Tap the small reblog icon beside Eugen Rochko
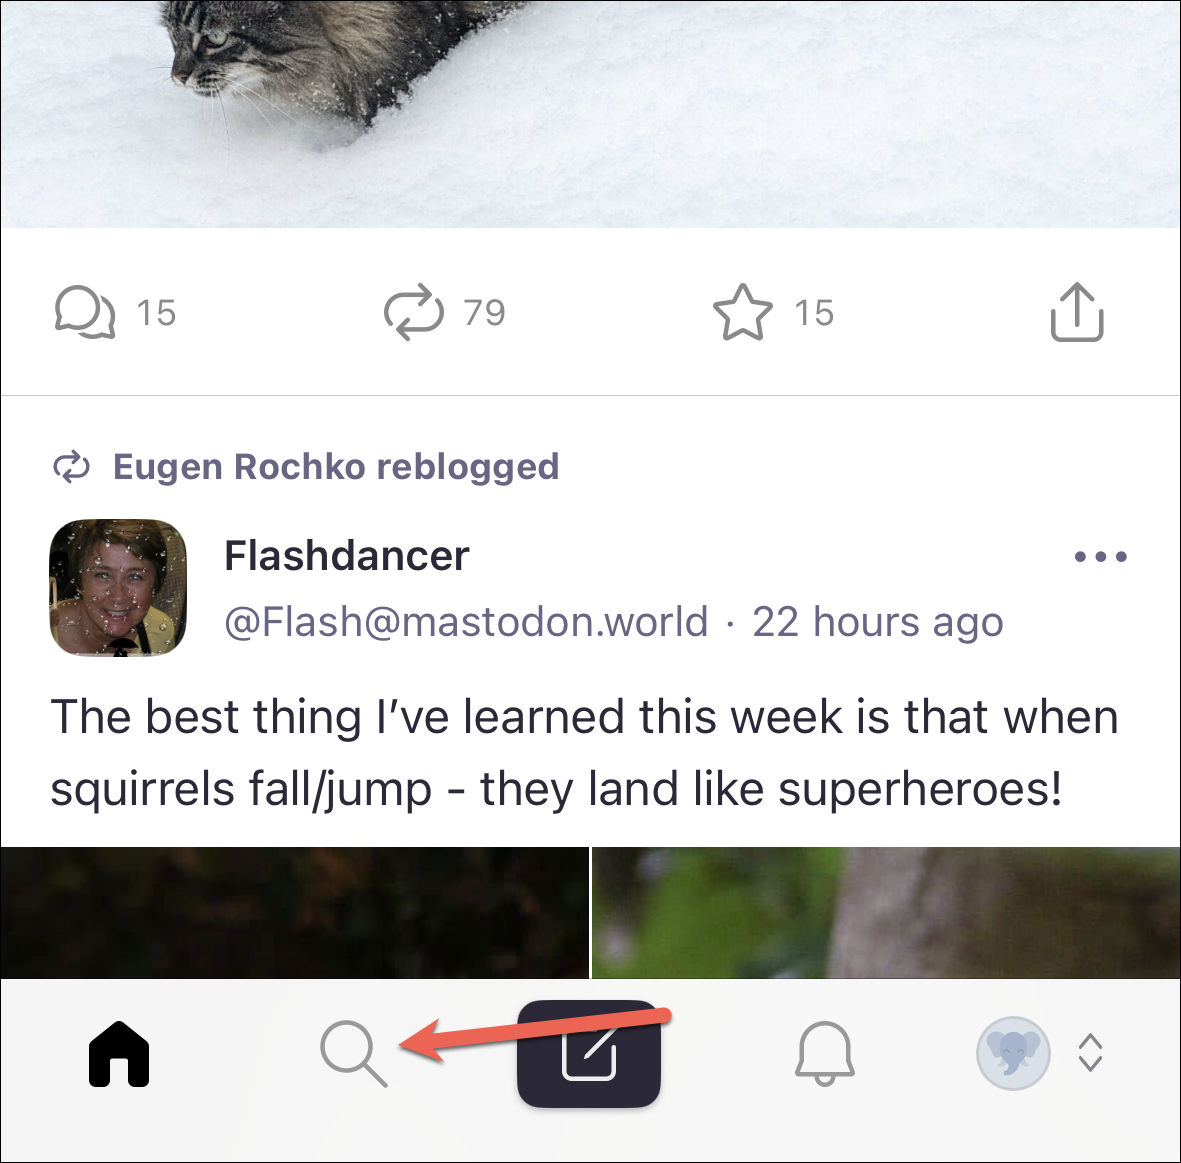 72,467
